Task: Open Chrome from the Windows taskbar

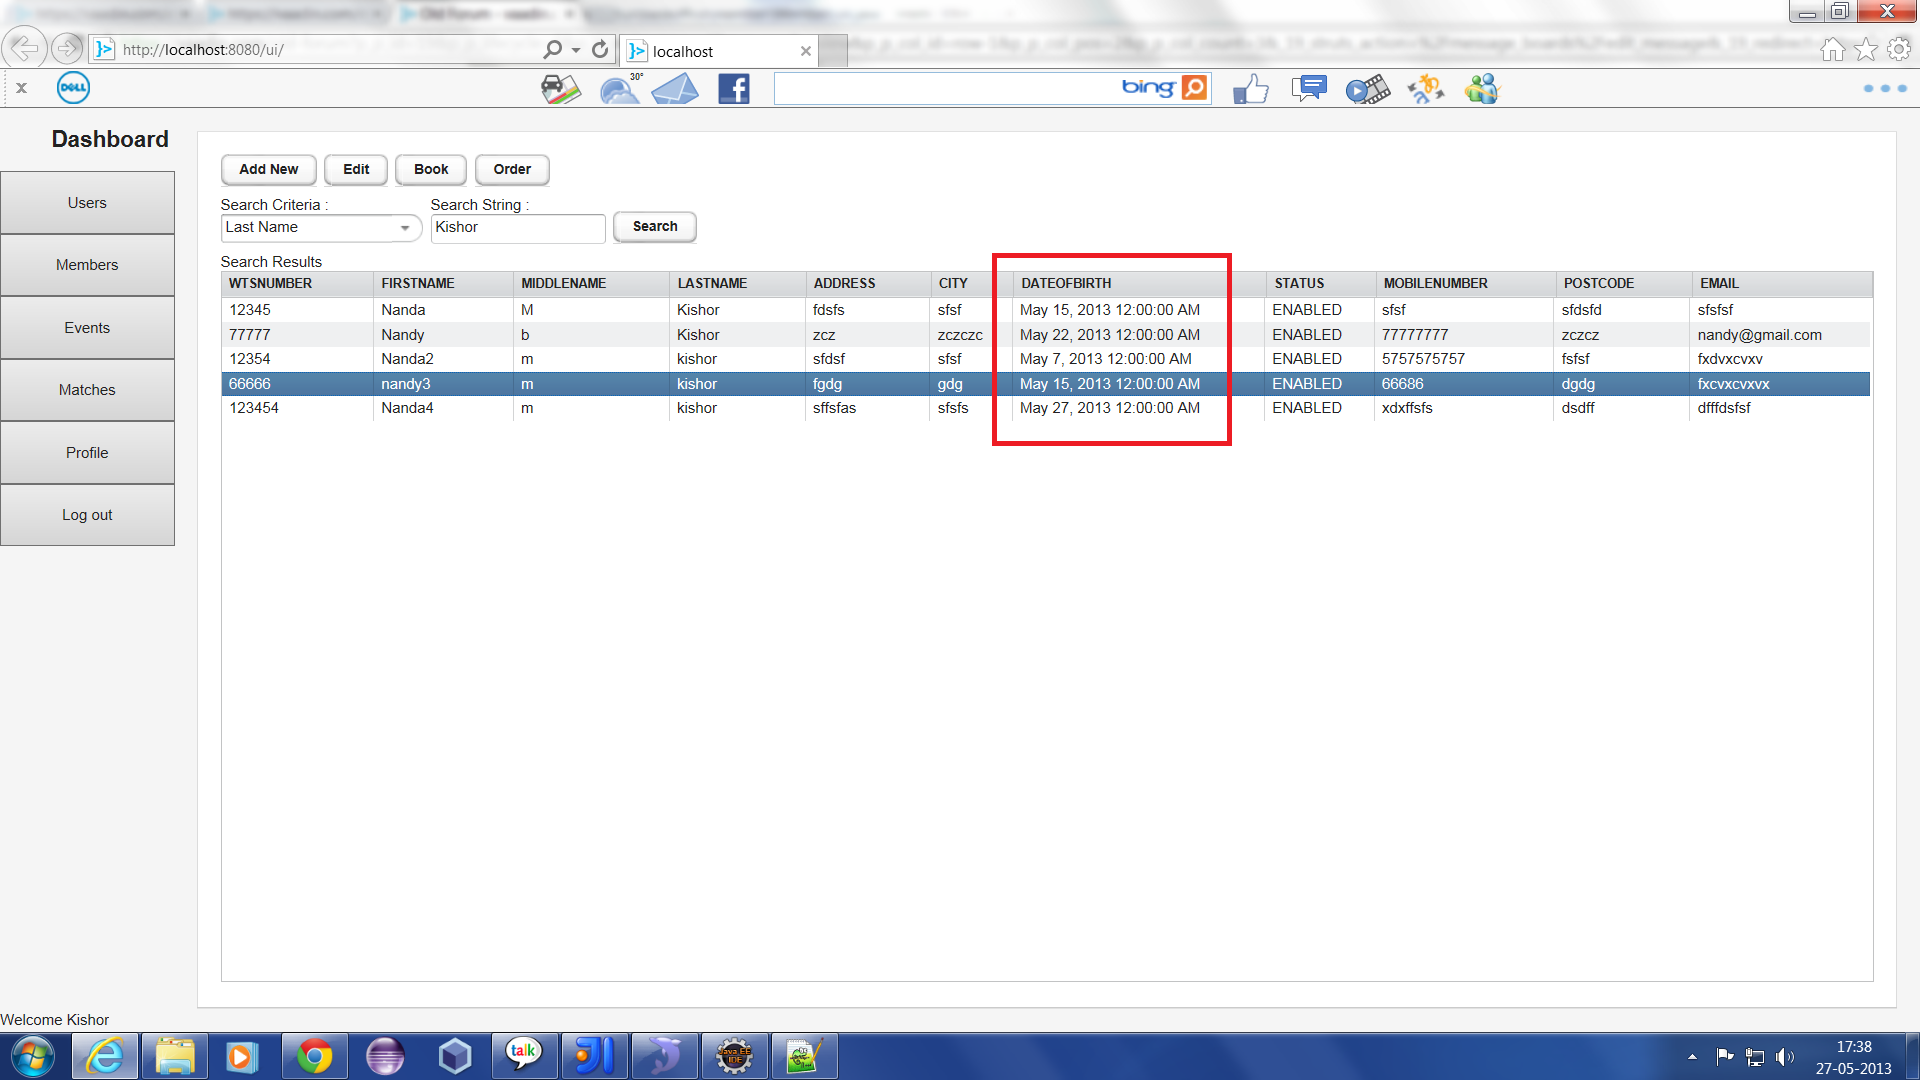Action: [314, 1056]
